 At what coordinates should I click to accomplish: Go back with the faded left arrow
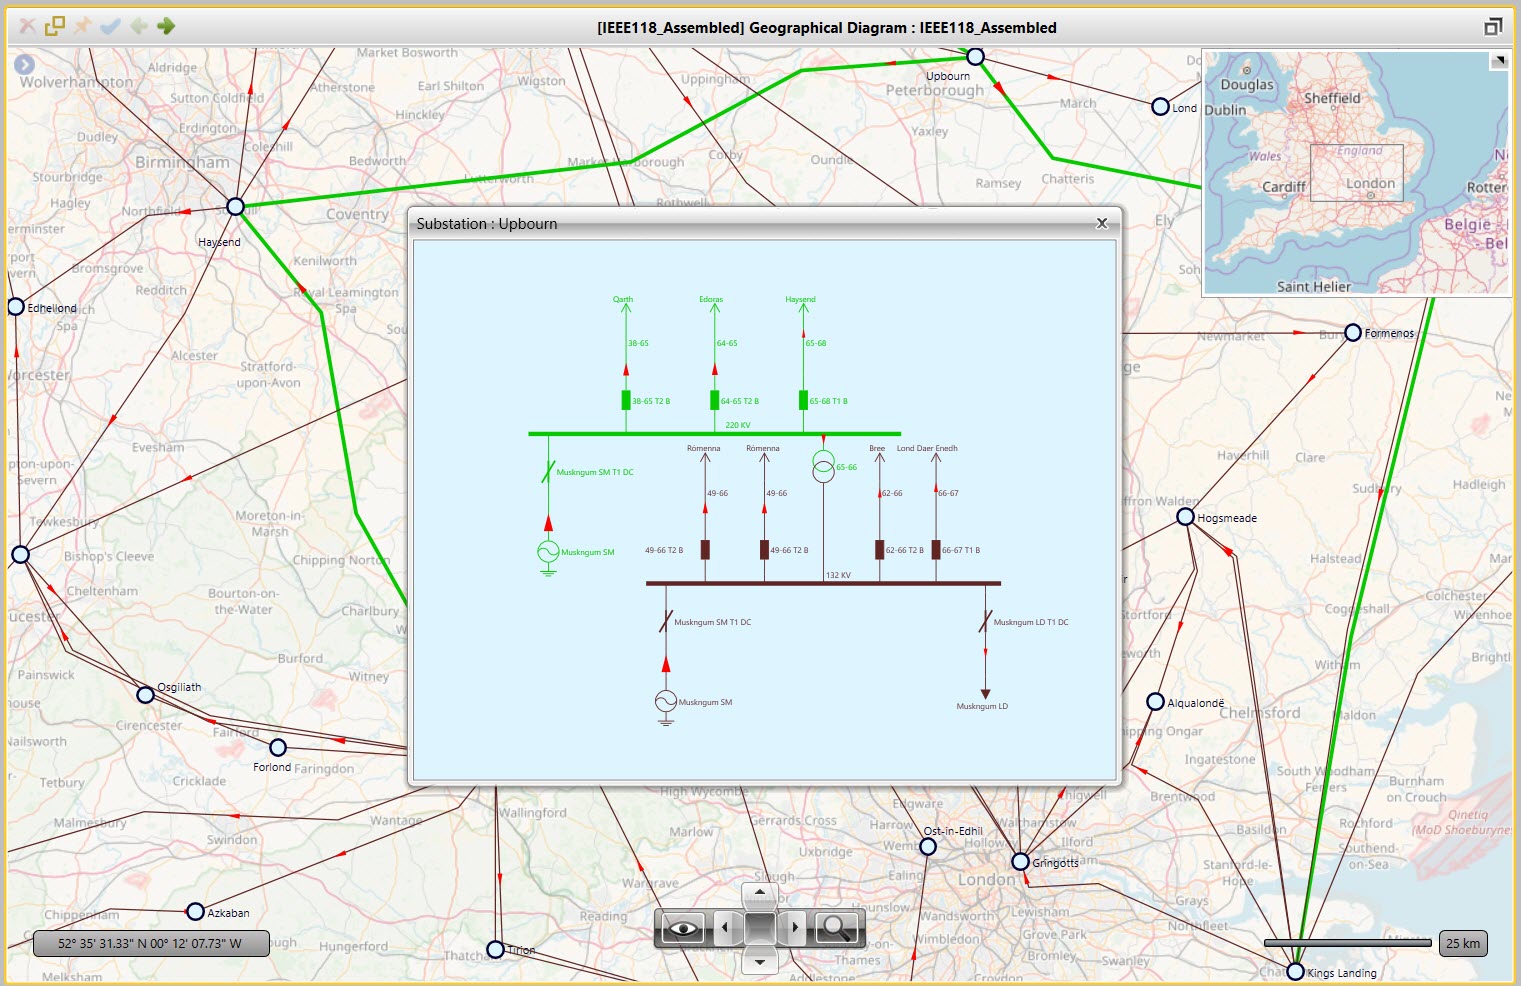pyautogui.click(x=138, y=26)
